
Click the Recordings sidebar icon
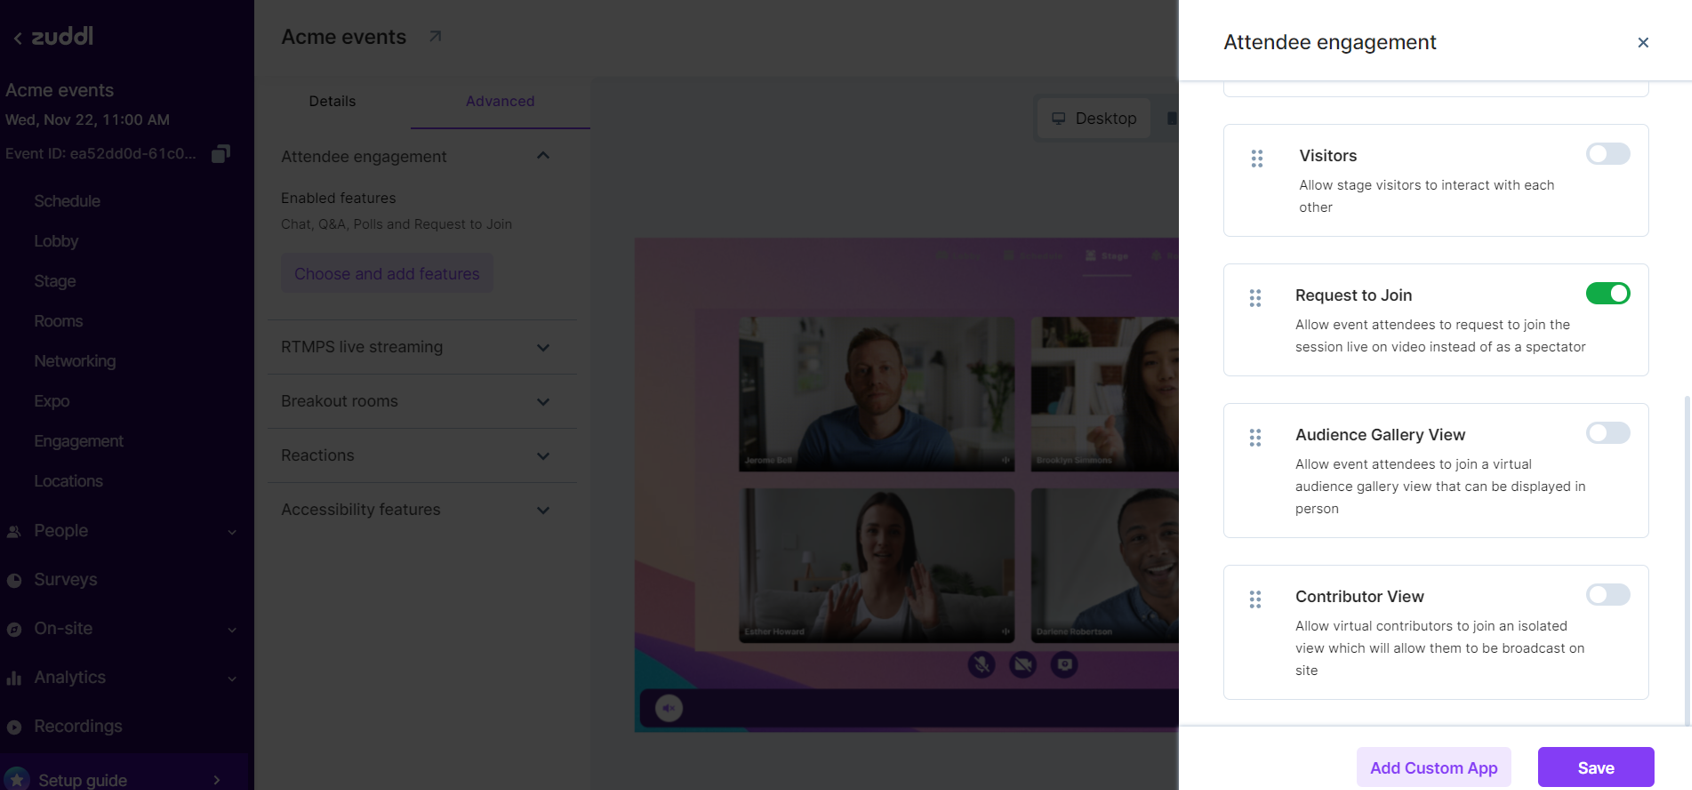pos(14,727)
